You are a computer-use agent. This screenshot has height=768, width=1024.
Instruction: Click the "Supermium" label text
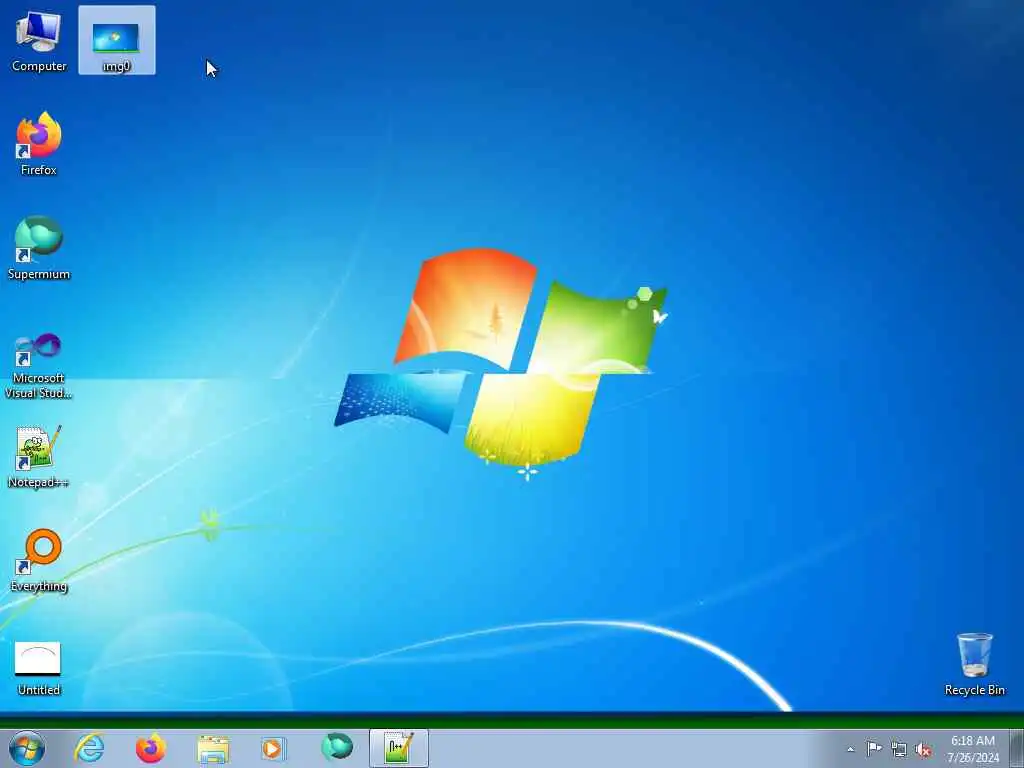39,274
